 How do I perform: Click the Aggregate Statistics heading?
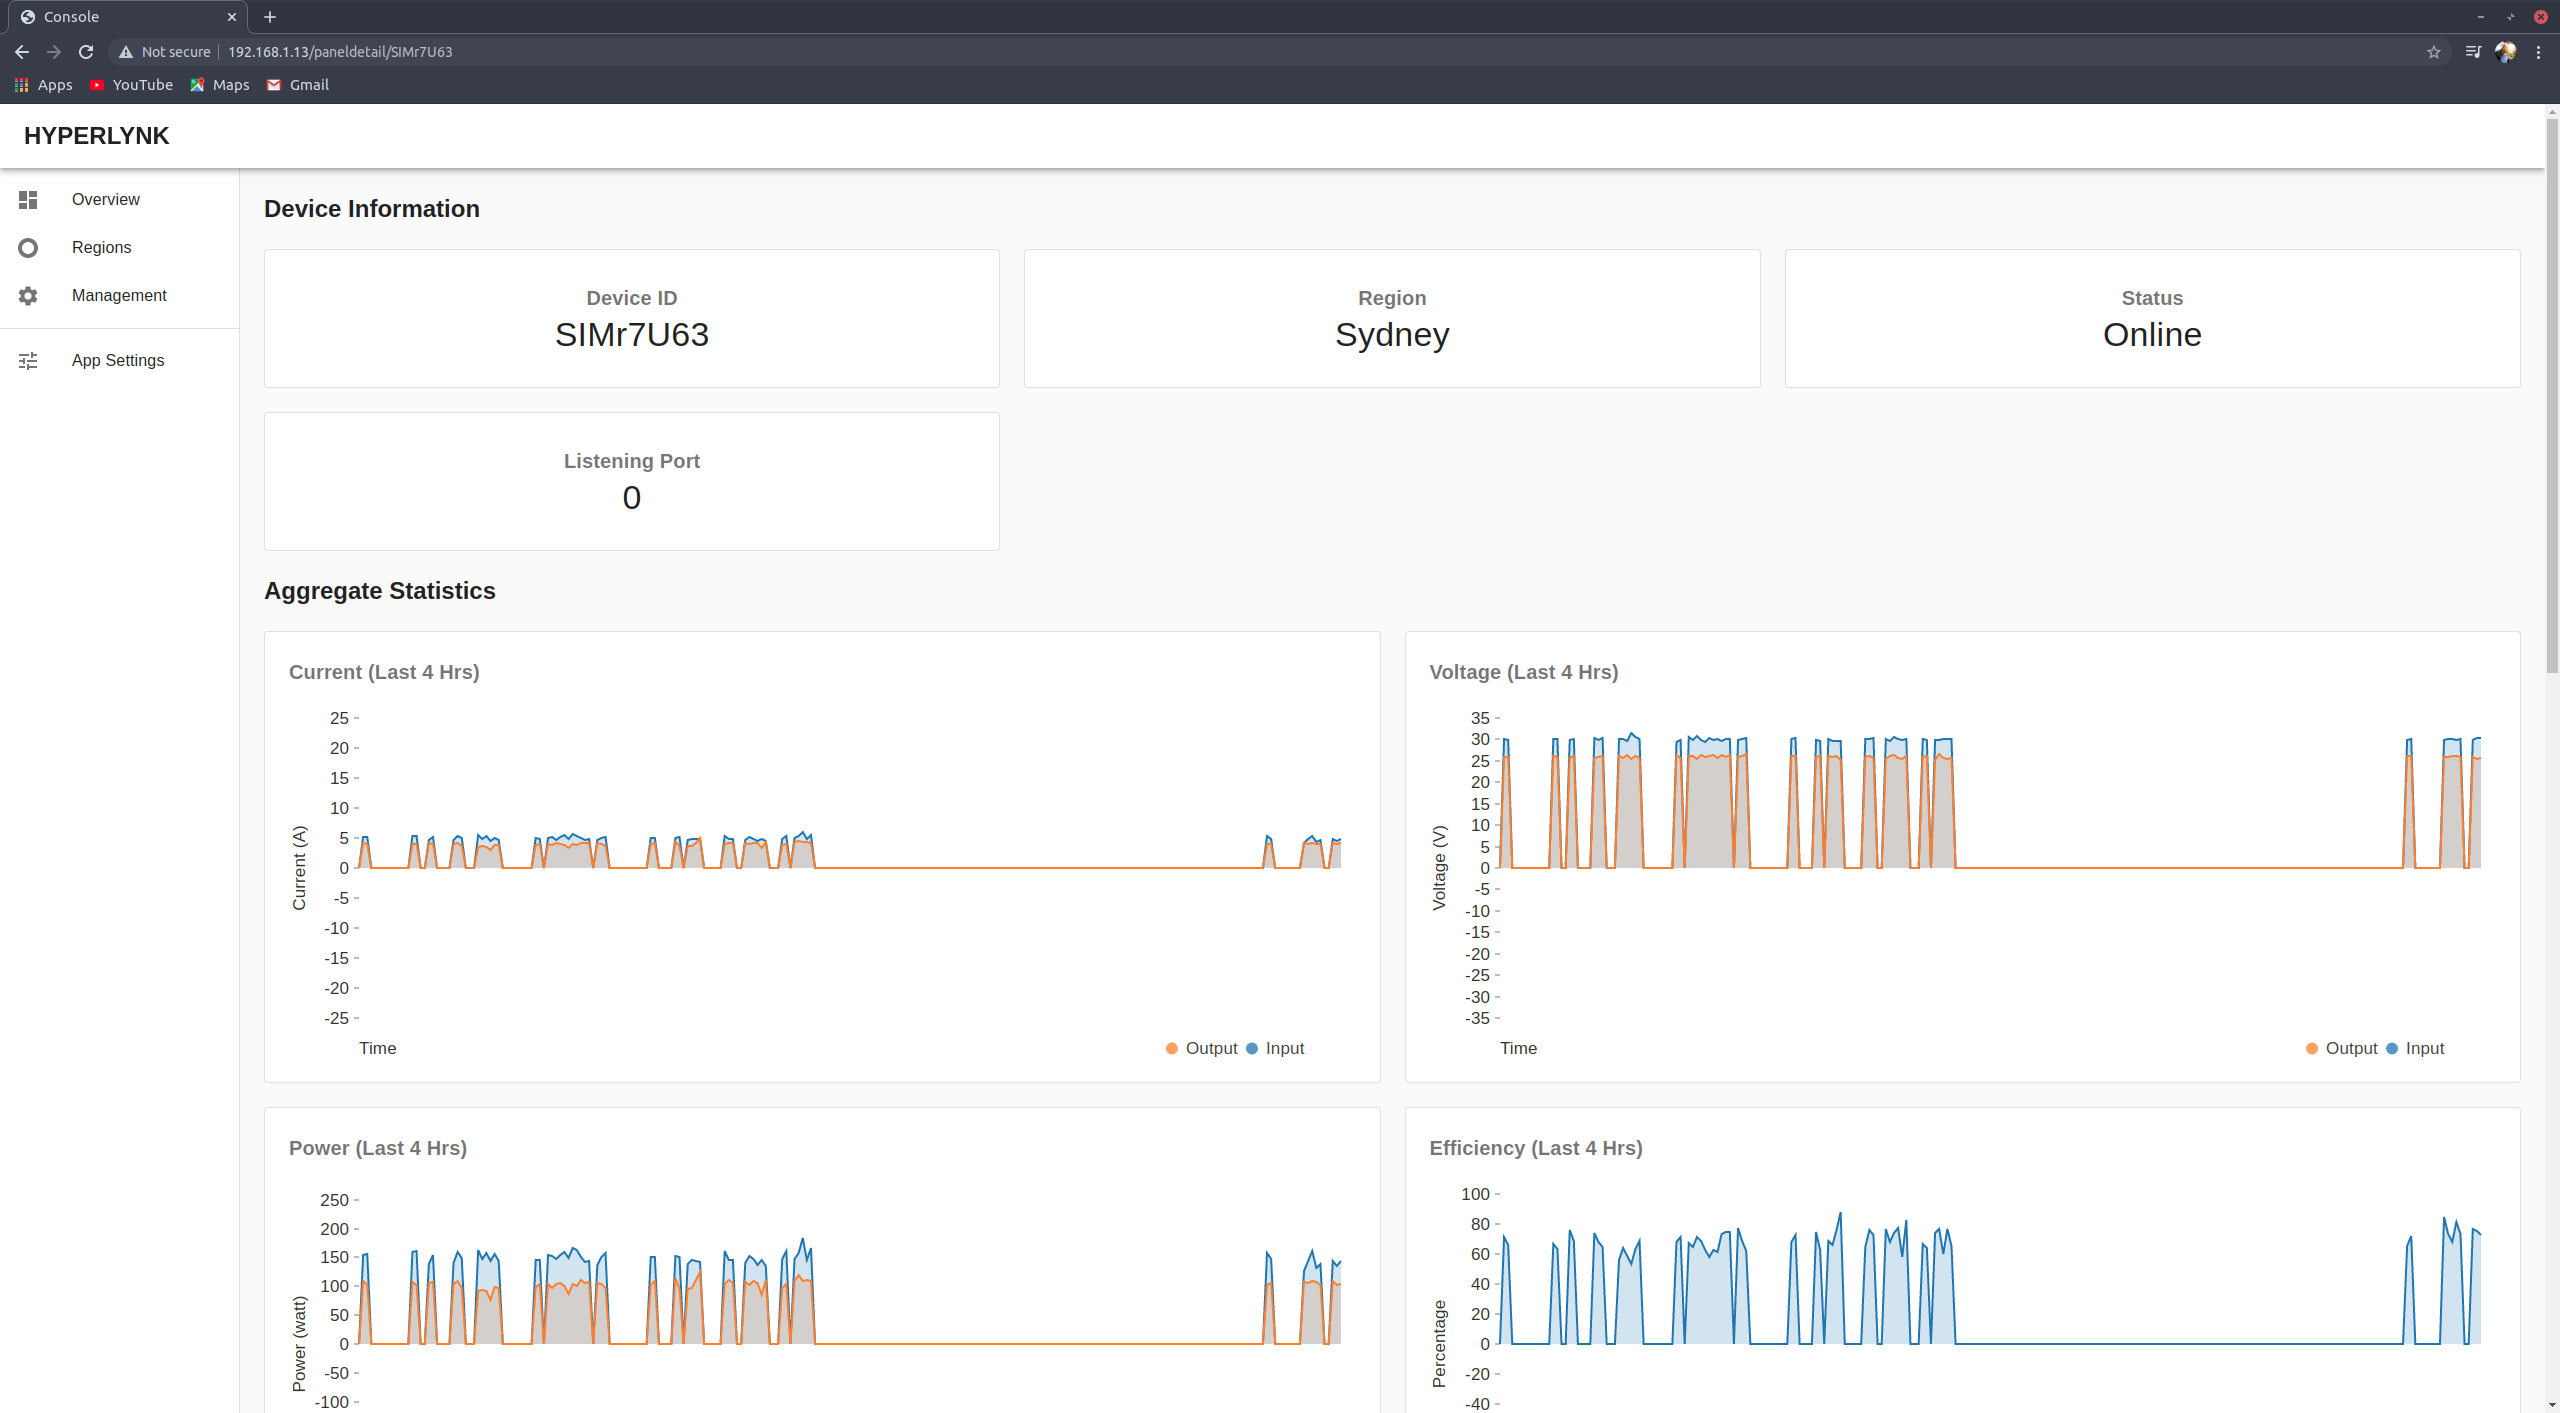(380, 591)
